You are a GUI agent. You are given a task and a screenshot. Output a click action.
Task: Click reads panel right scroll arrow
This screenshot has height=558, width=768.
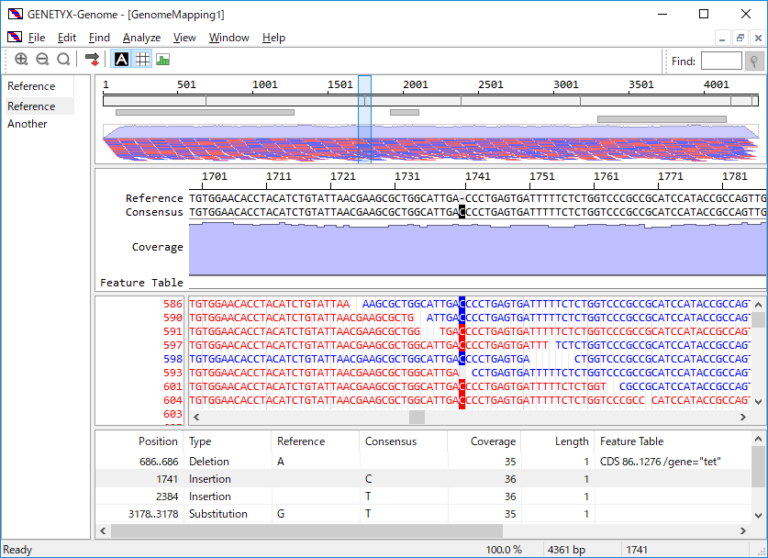point(743,417)
